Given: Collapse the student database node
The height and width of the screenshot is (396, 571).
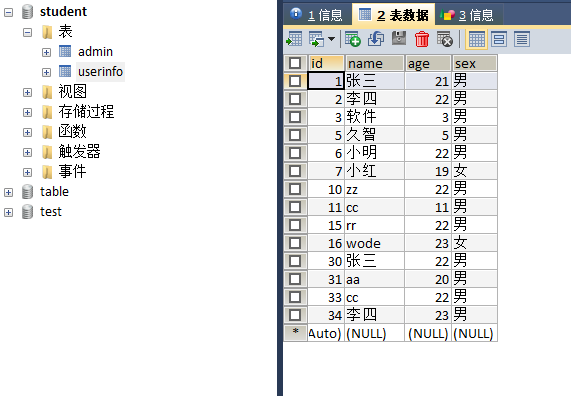Looking at the screenshot, I should 8,12.
